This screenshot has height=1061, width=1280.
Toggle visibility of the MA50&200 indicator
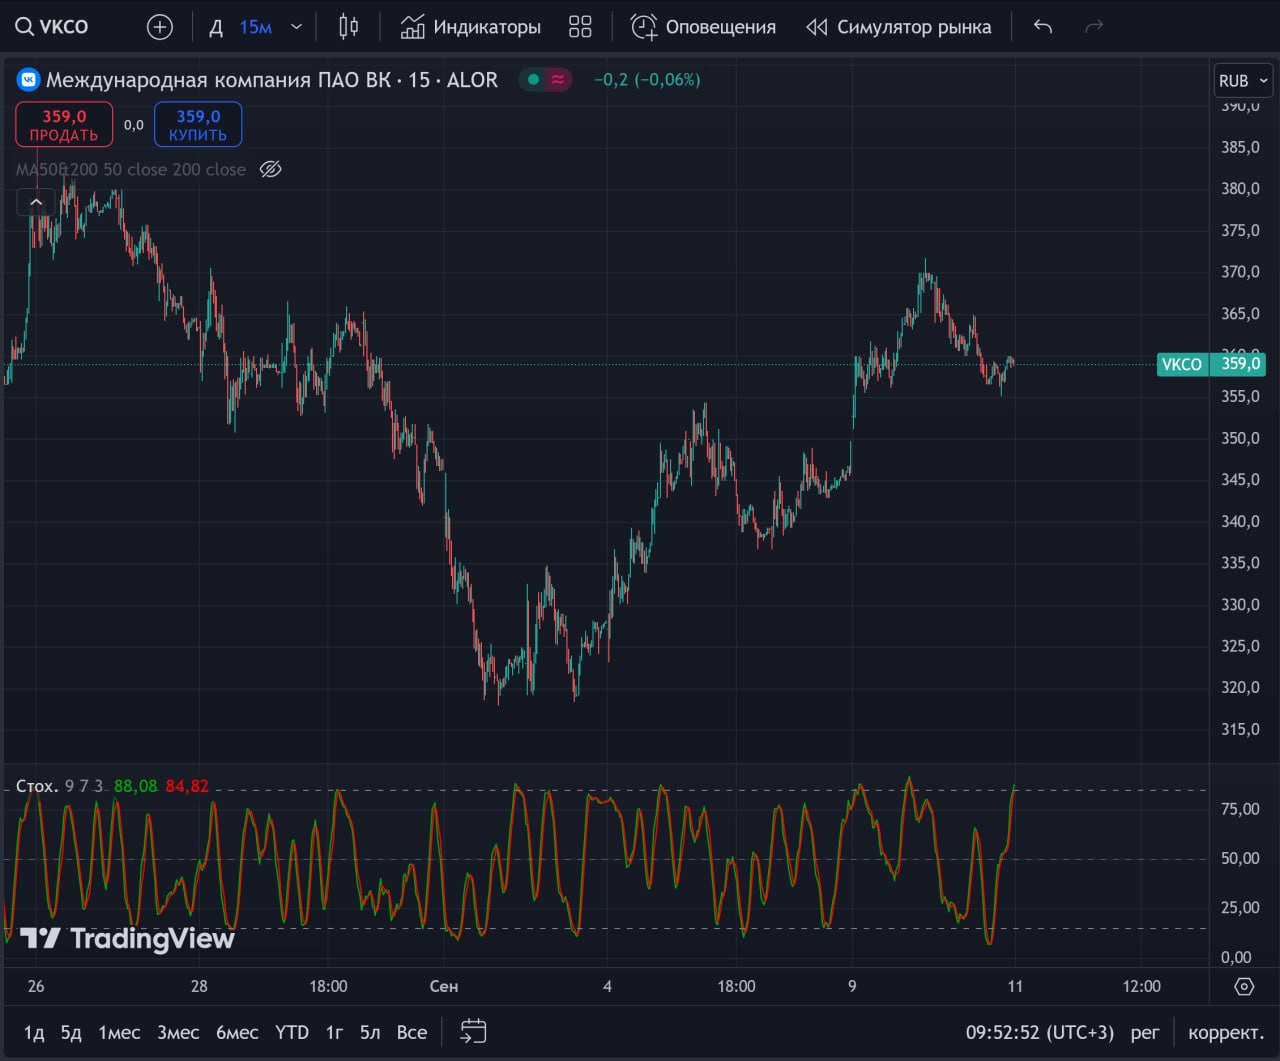point(270,169)
